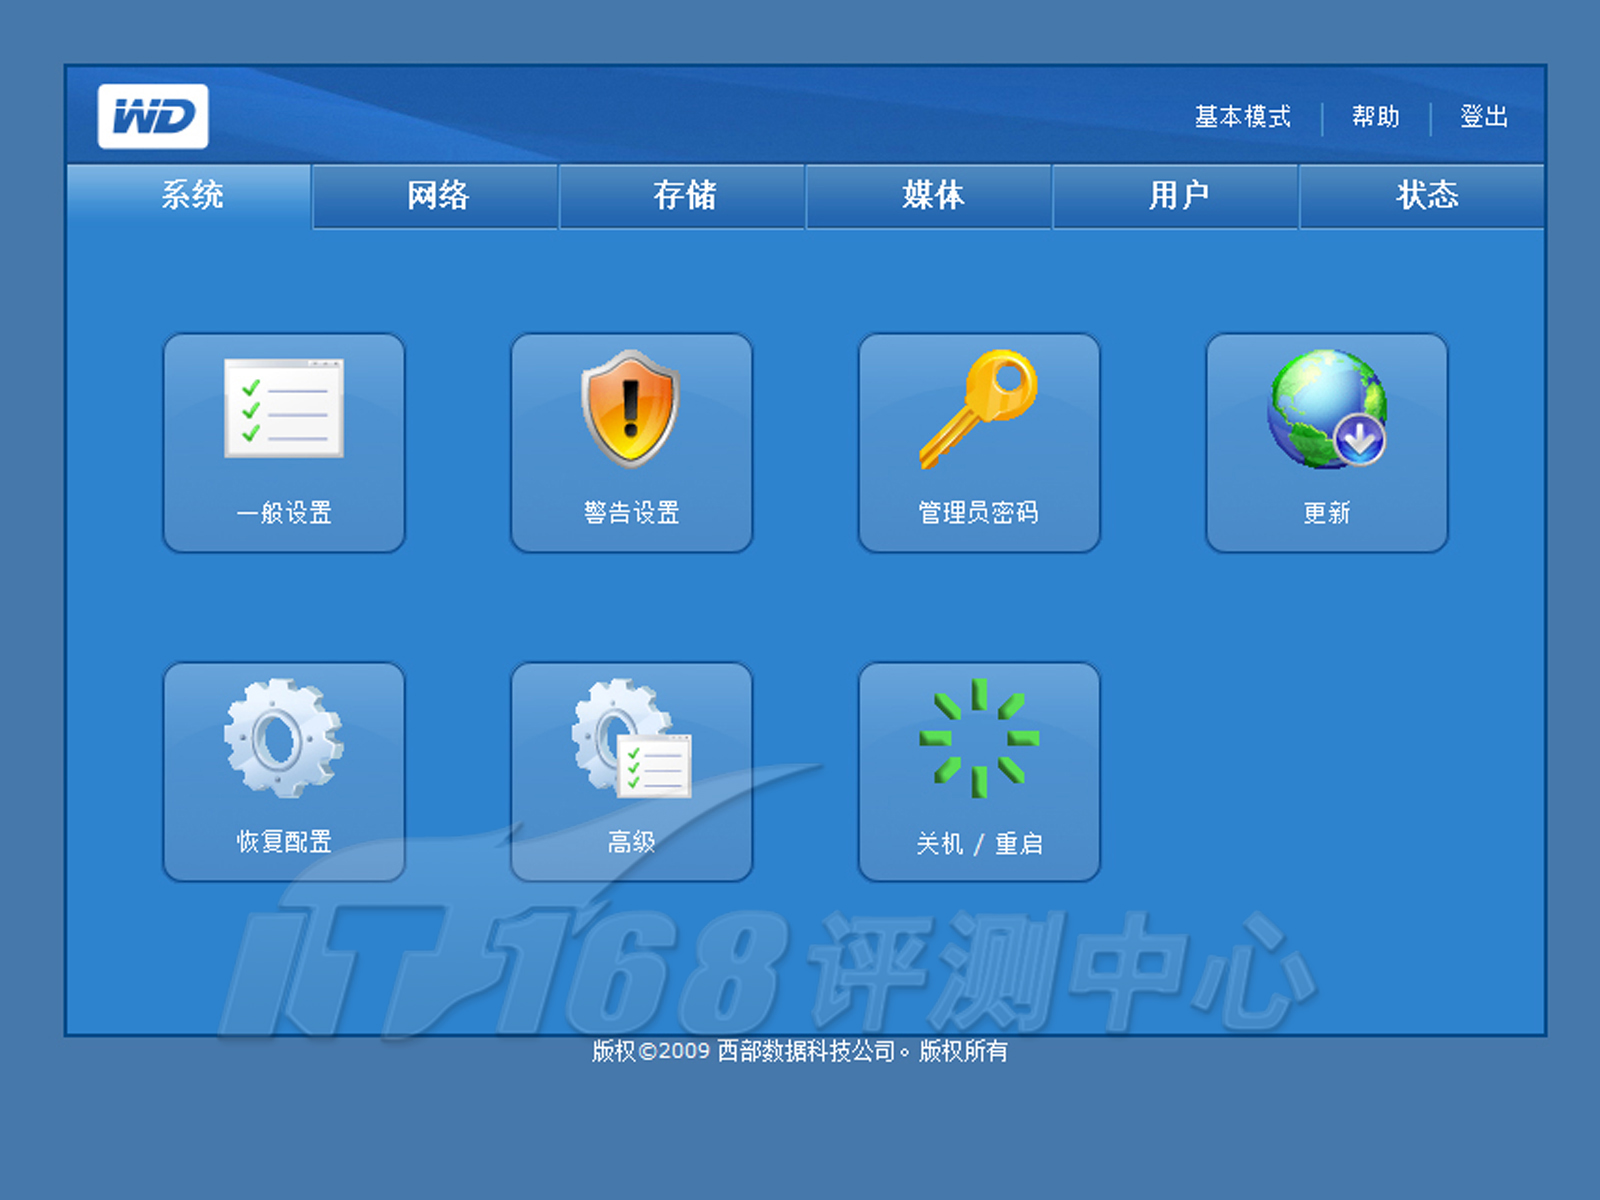Open the 帮助 link
The image size is (1600, 1200).
coord(1375,117)
